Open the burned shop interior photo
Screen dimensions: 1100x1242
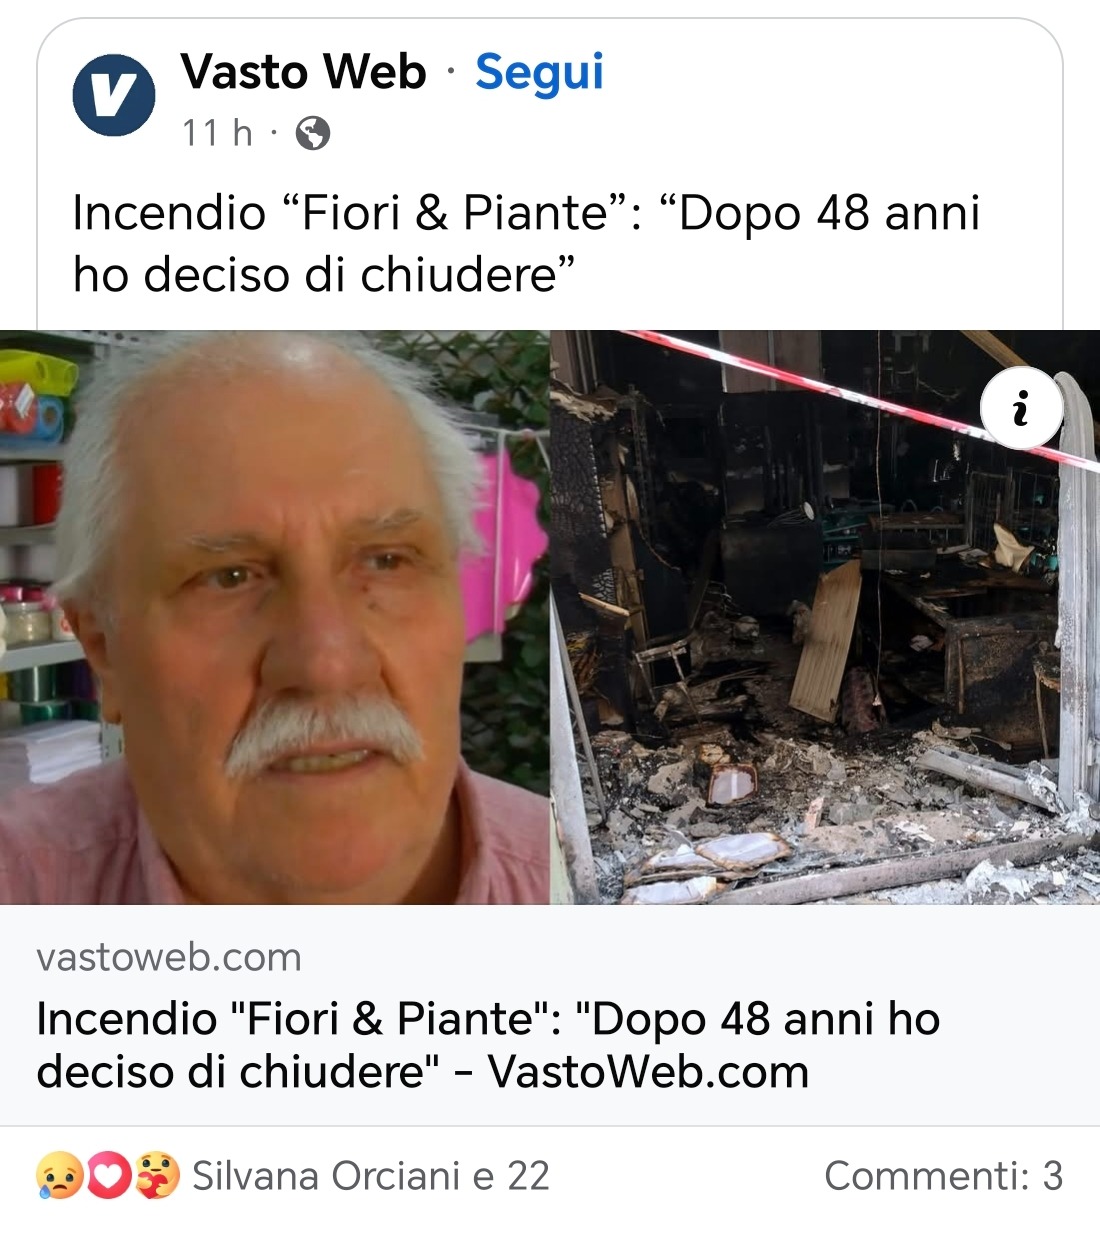[825, 617]
